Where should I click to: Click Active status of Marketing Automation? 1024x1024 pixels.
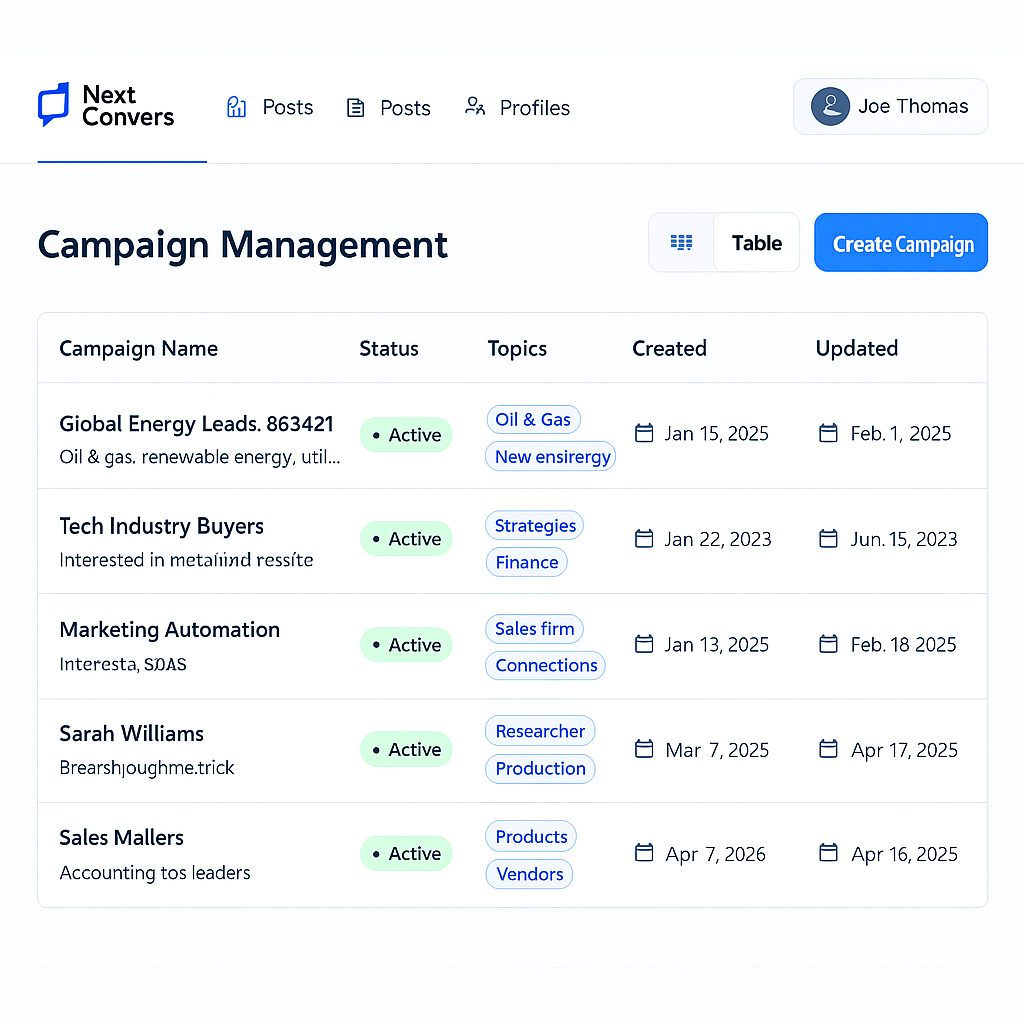(x=406, y=645)
